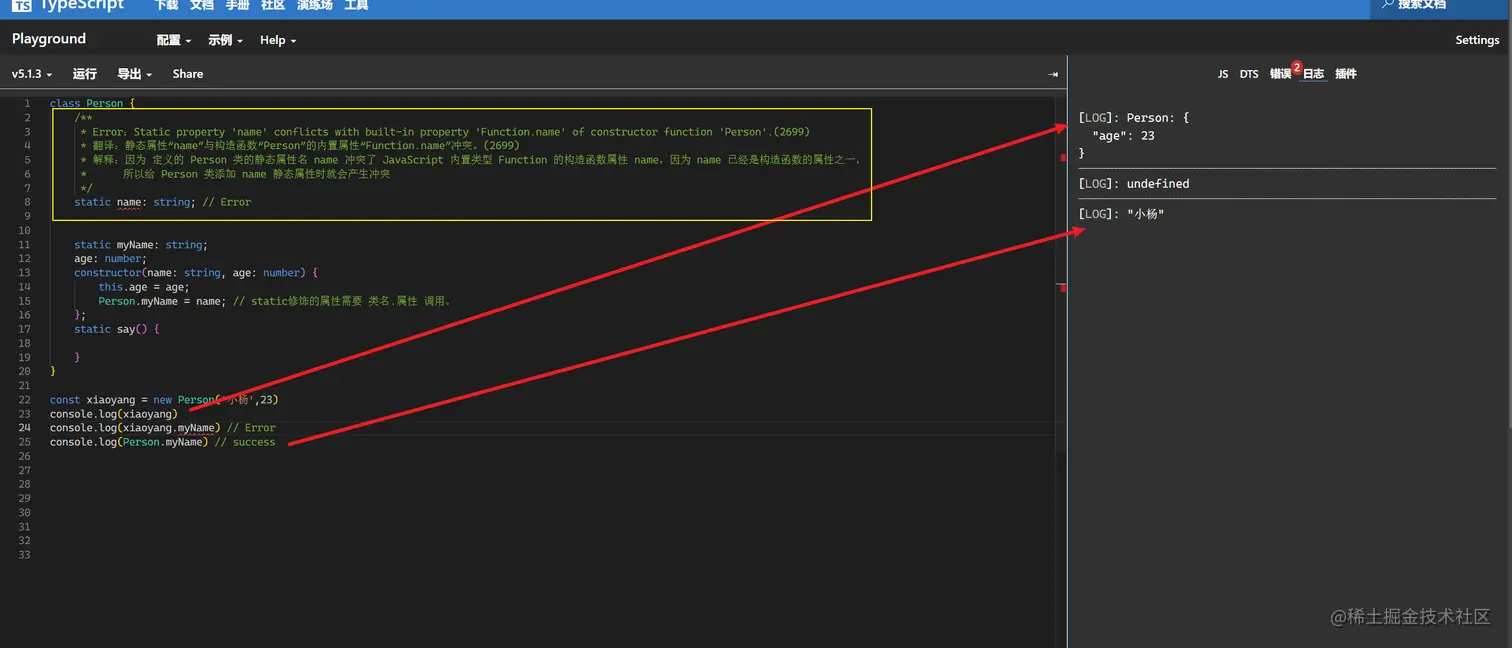Select the 日志 logs tab
This screenshot has height=648, width=1512.
pyautogui.click(x=1313, y=74)
